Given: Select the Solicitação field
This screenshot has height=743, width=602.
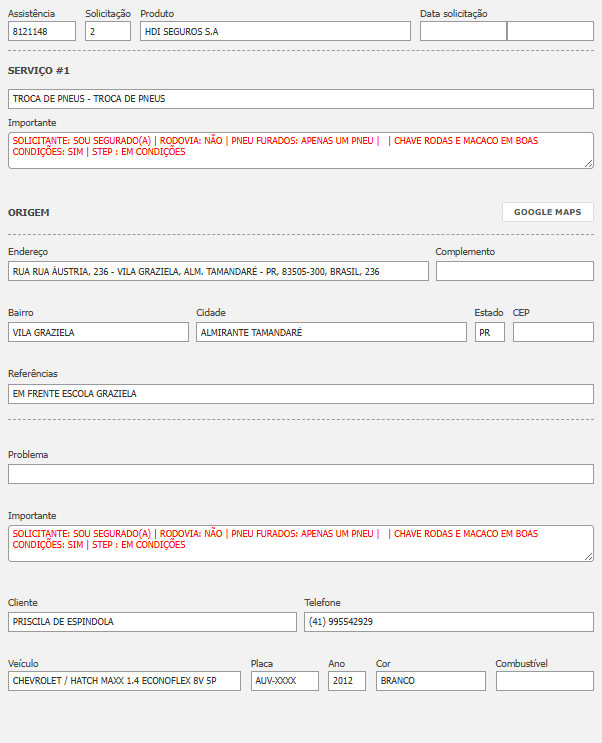Looking at the screenshot, I should tap(108, 32).
